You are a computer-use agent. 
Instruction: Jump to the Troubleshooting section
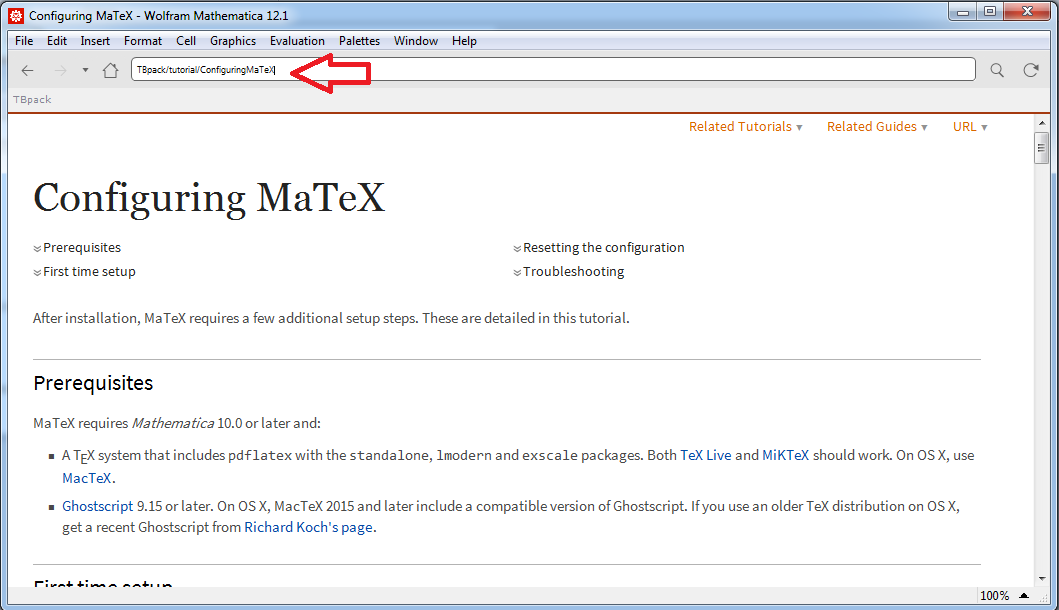pyautogui.click(x=569, y=272)
